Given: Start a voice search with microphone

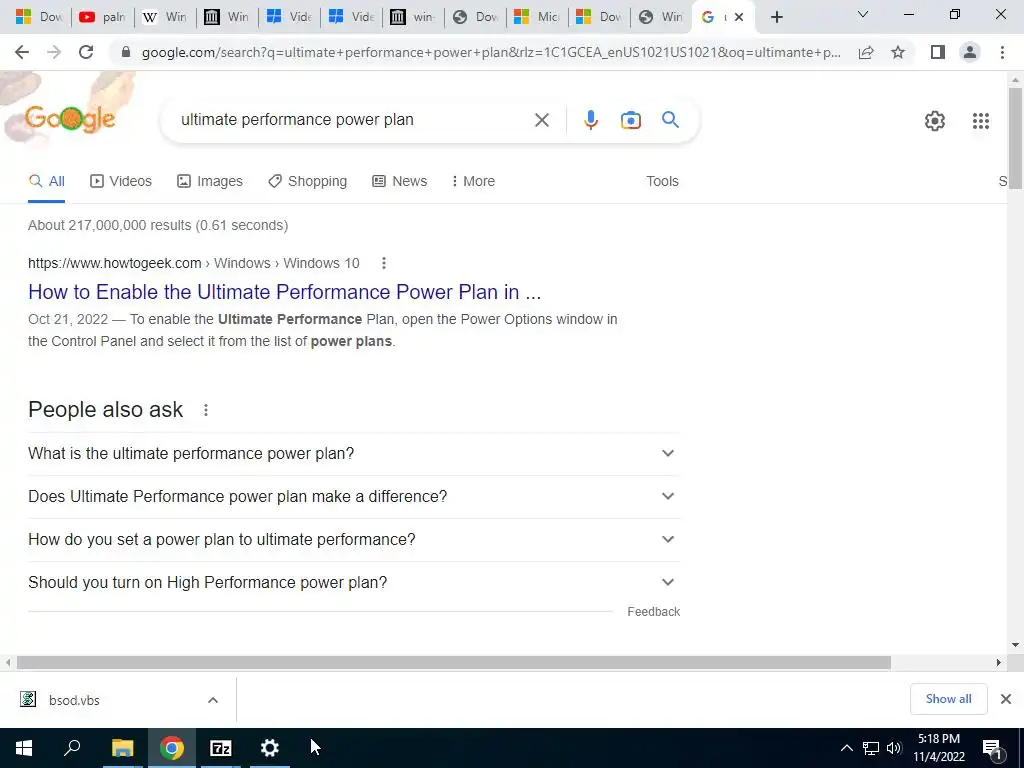Looking at the screenshot, I should [x=590, y=120].
